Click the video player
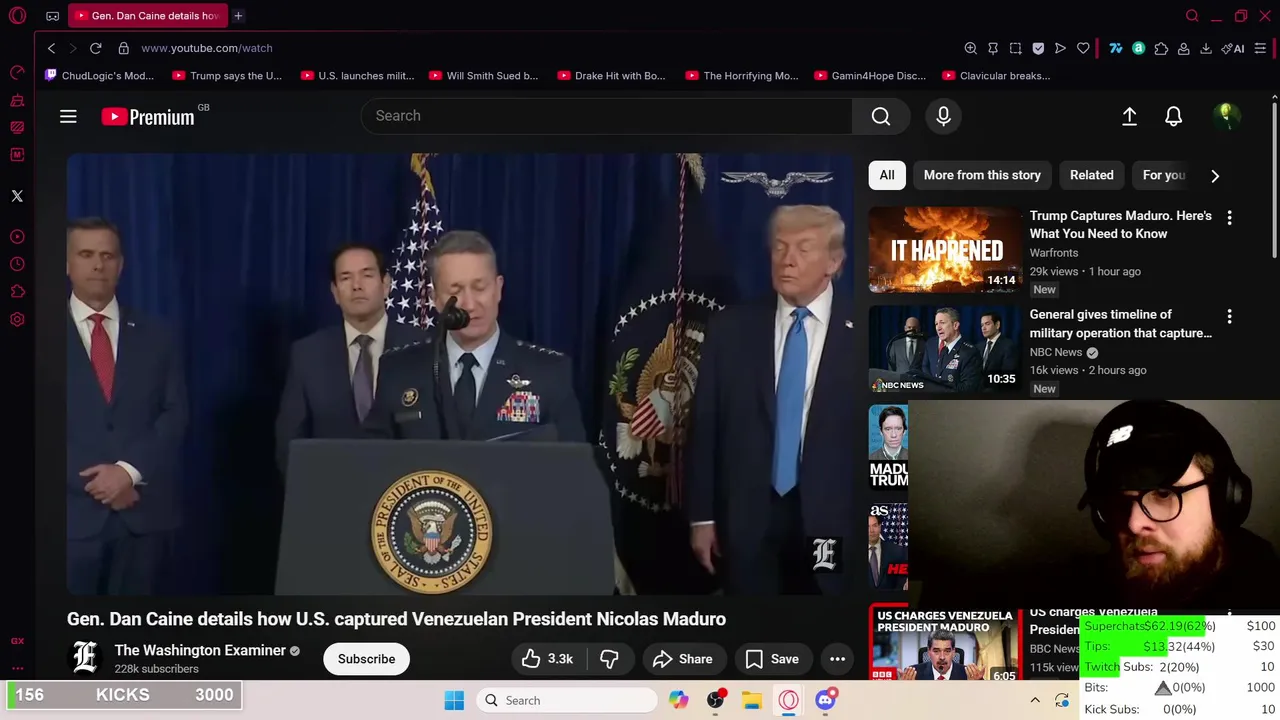The height and width of the screenshot is (720, 1280). (460, 375)
